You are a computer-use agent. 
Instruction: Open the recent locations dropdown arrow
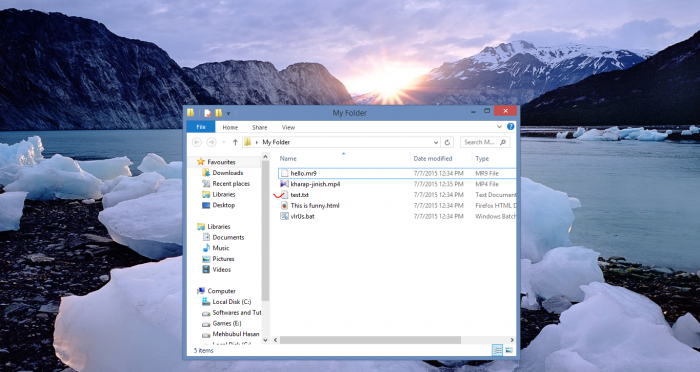pos(224,142)
